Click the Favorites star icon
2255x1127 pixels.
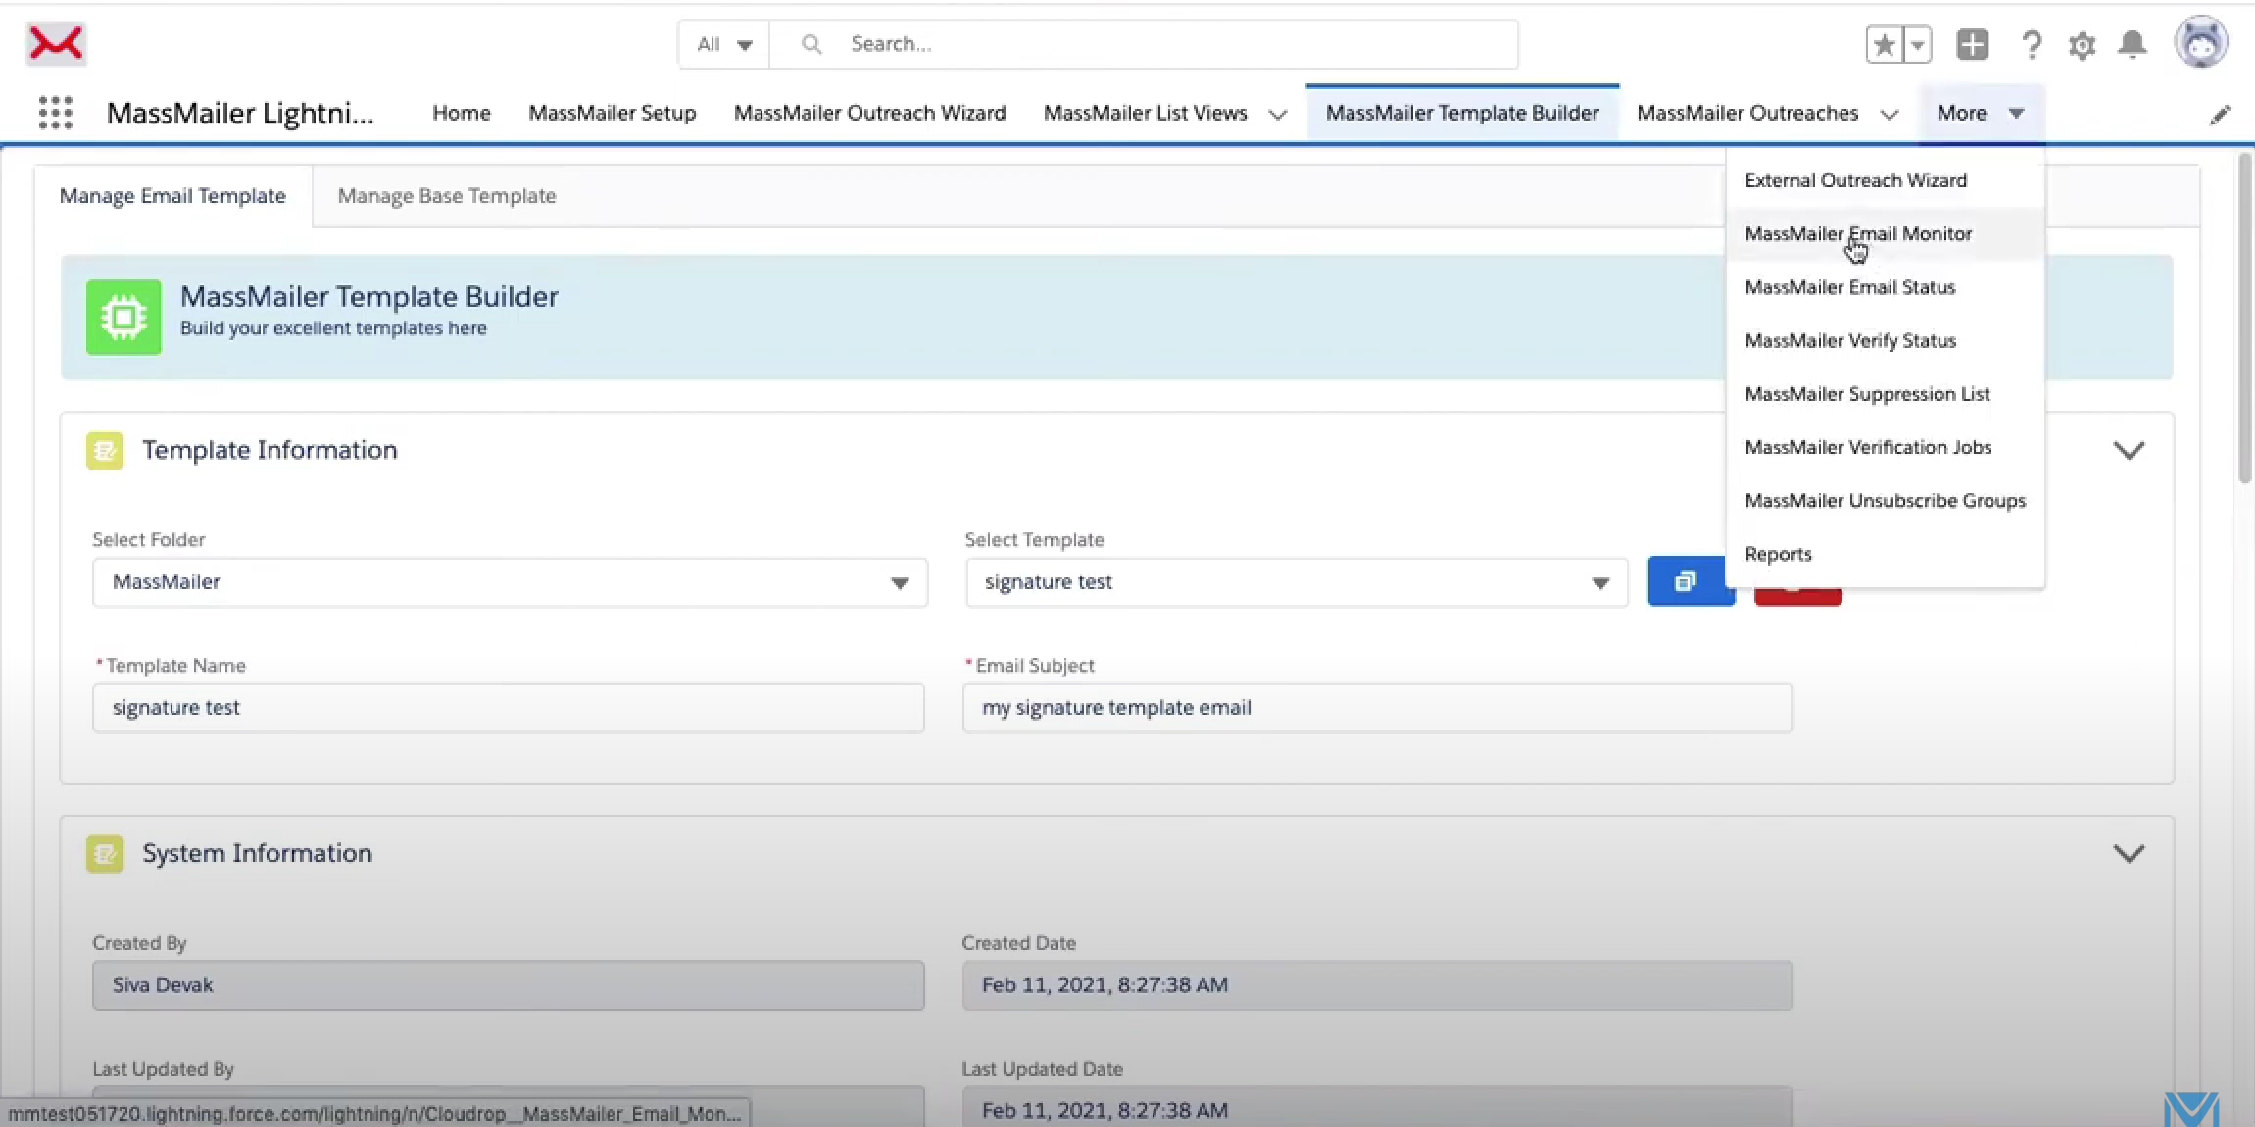click(1884, 45)
